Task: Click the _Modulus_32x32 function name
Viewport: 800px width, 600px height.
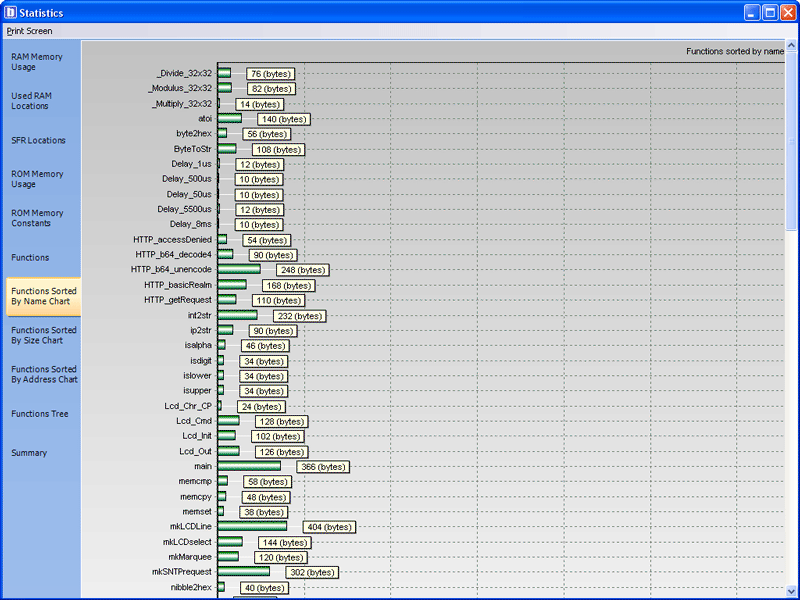Action: pyautogui.click(x=180, y=88)
